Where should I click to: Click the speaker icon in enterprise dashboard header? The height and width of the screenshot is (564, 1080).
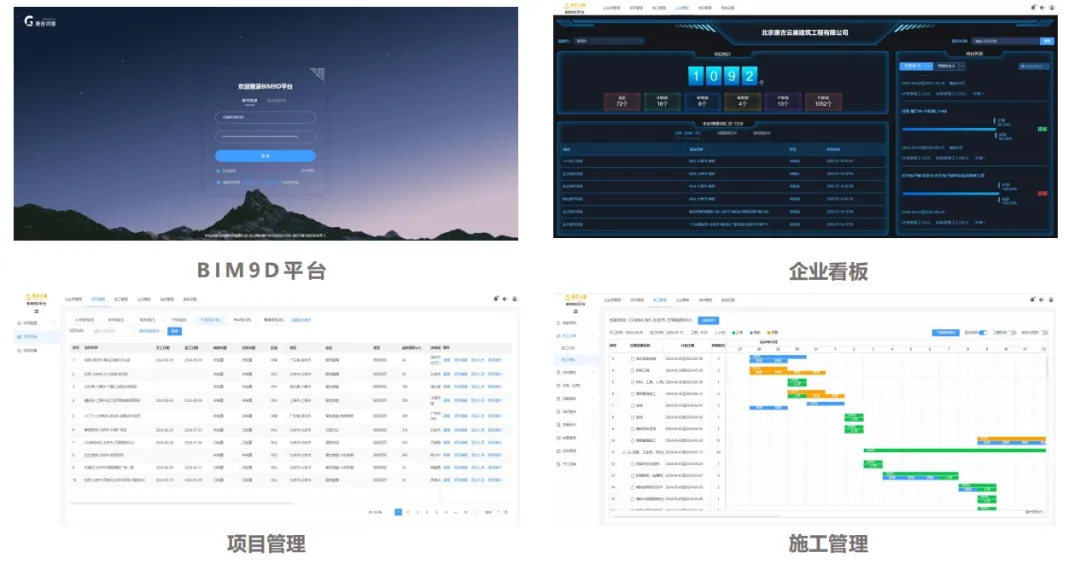[1042, 8]
